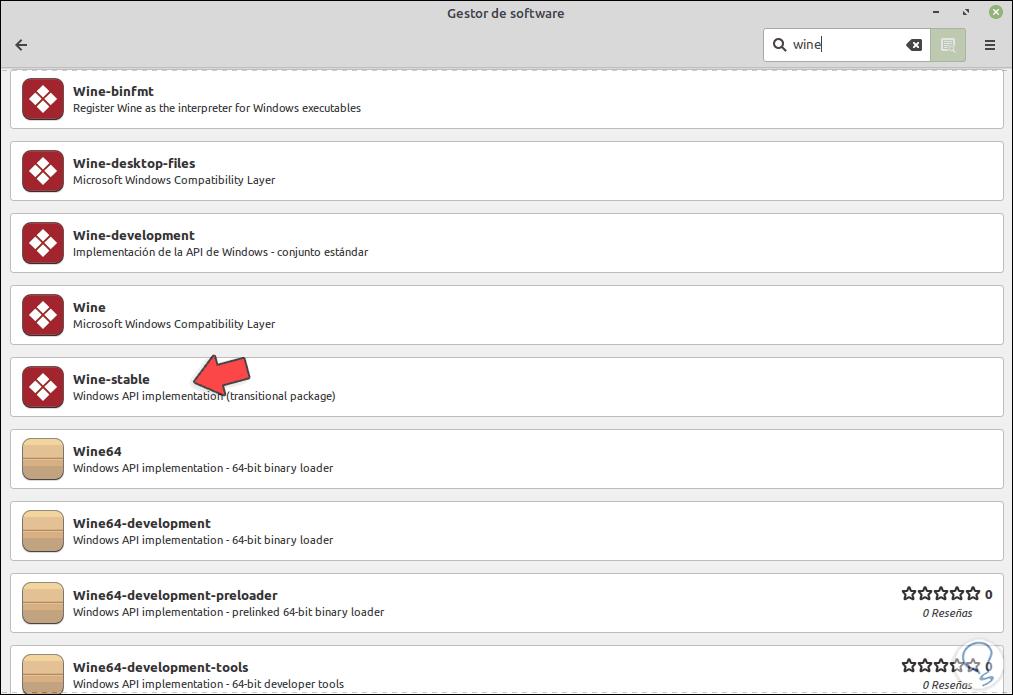The height and width of the screenshot is (695, 1013).
Task: Click the Wine64-development box icon
Action: pyautogui.click(x=43, y=531)
